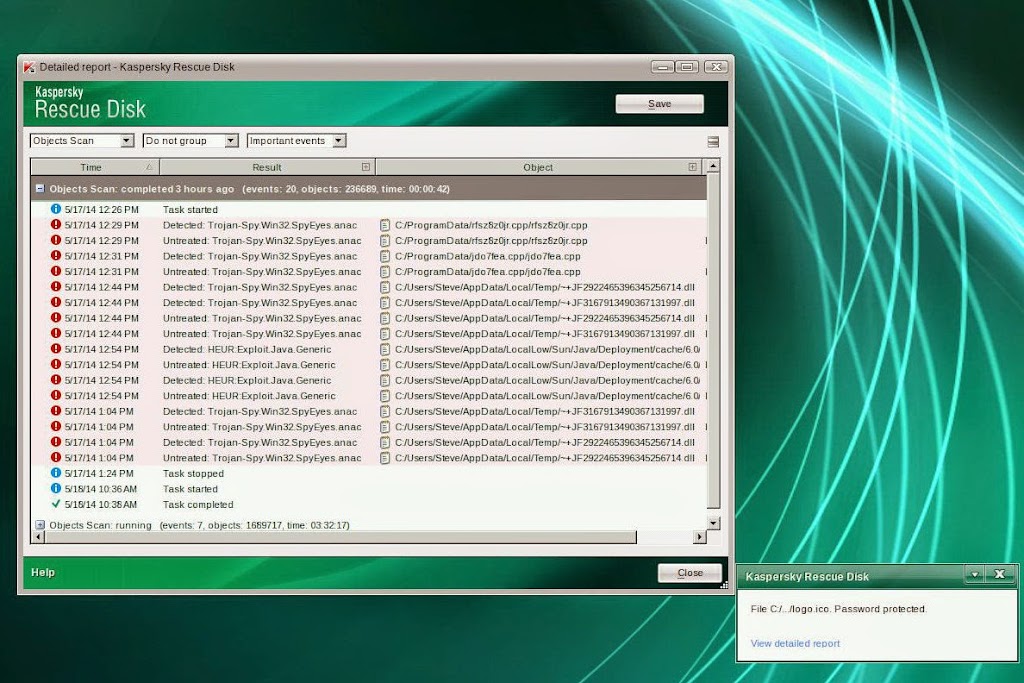This screenshot has height=683, width=1024.
Task: Click the vertical scrollbar thumb of the report list
Action: pos(713,340)
